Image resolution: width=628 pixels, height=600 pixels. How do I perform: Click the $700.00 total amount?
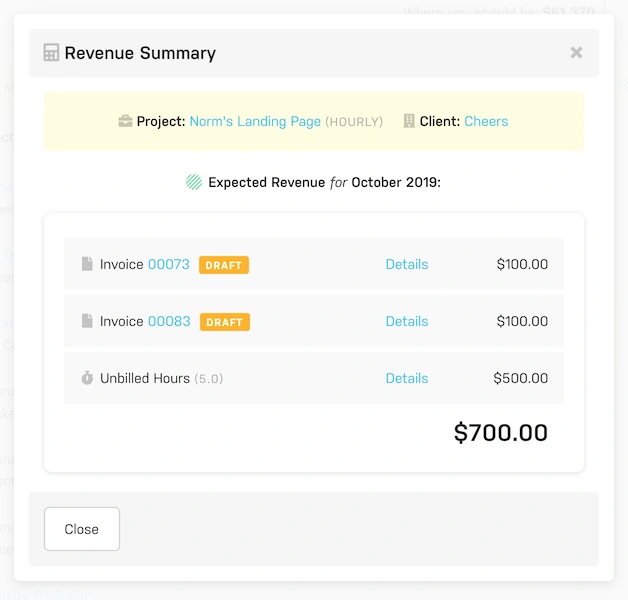click(x=500, y=433)
